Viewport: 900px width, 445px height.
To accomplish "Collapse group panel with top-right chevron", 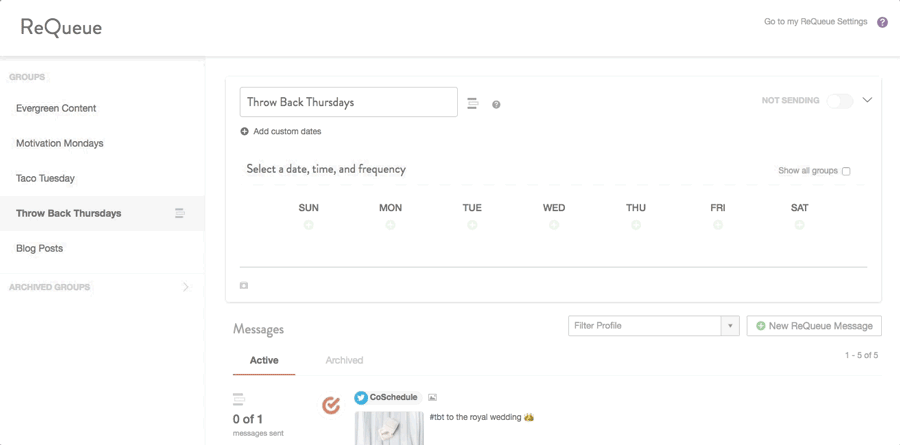I will pos(867,100).
